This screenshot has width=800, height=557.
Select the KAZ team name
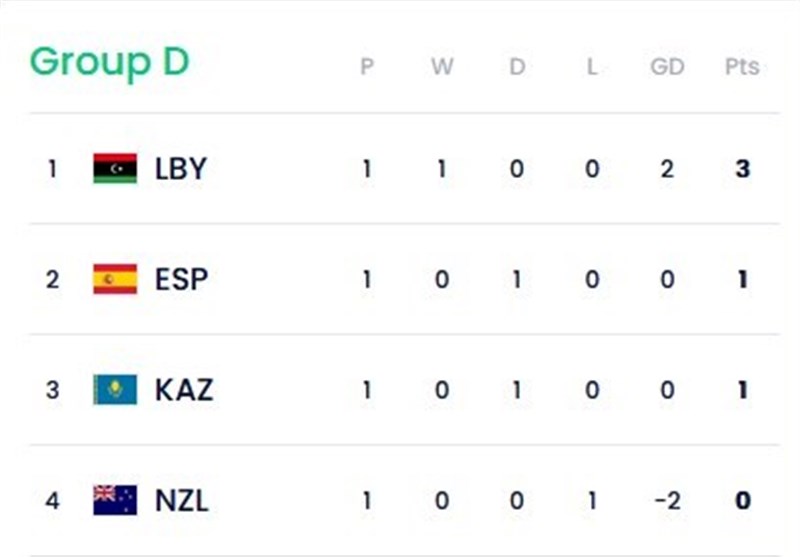pos(184,389)
